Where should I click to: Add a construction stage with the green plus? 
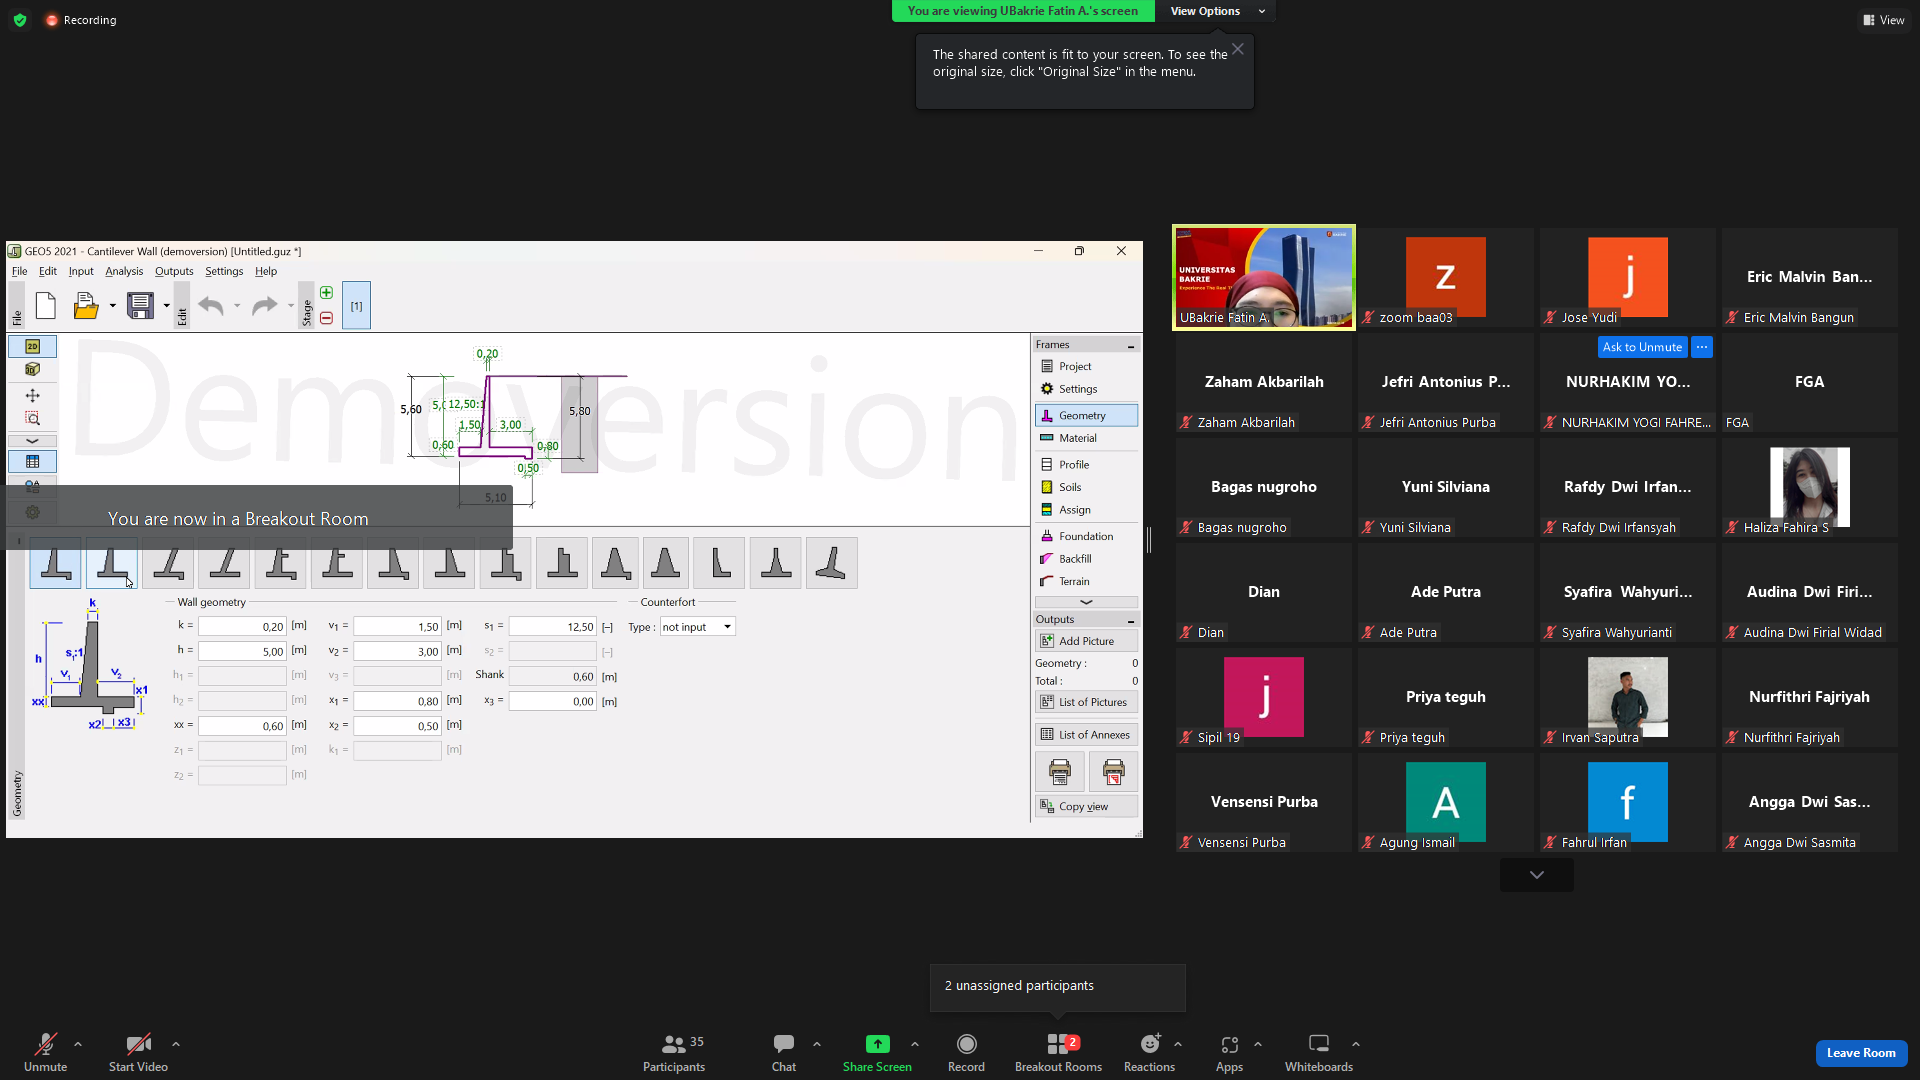(326, 293)
